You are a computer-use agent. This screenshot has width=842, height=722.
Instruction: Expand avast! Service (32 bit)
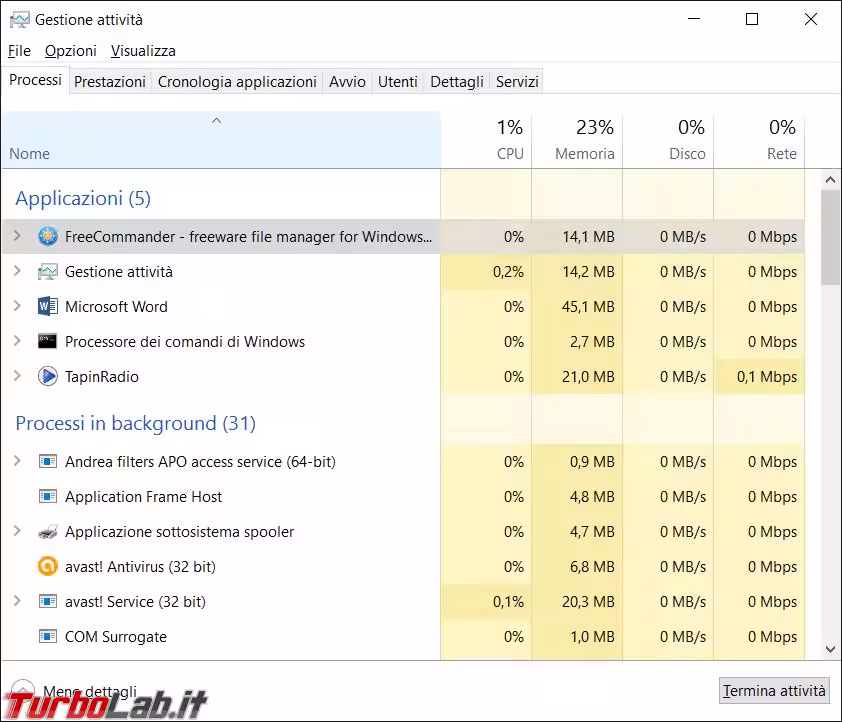click(17, 601)
